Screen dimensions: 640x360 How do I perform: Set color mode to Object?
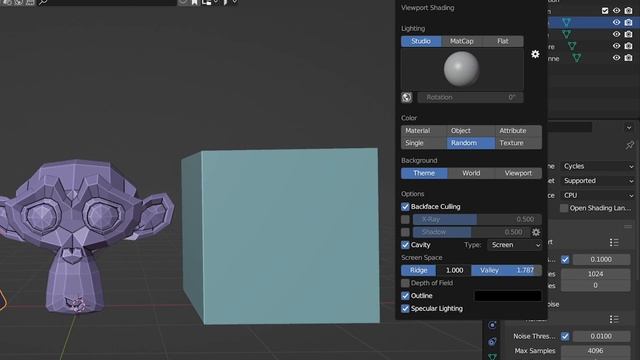[471, 131]
